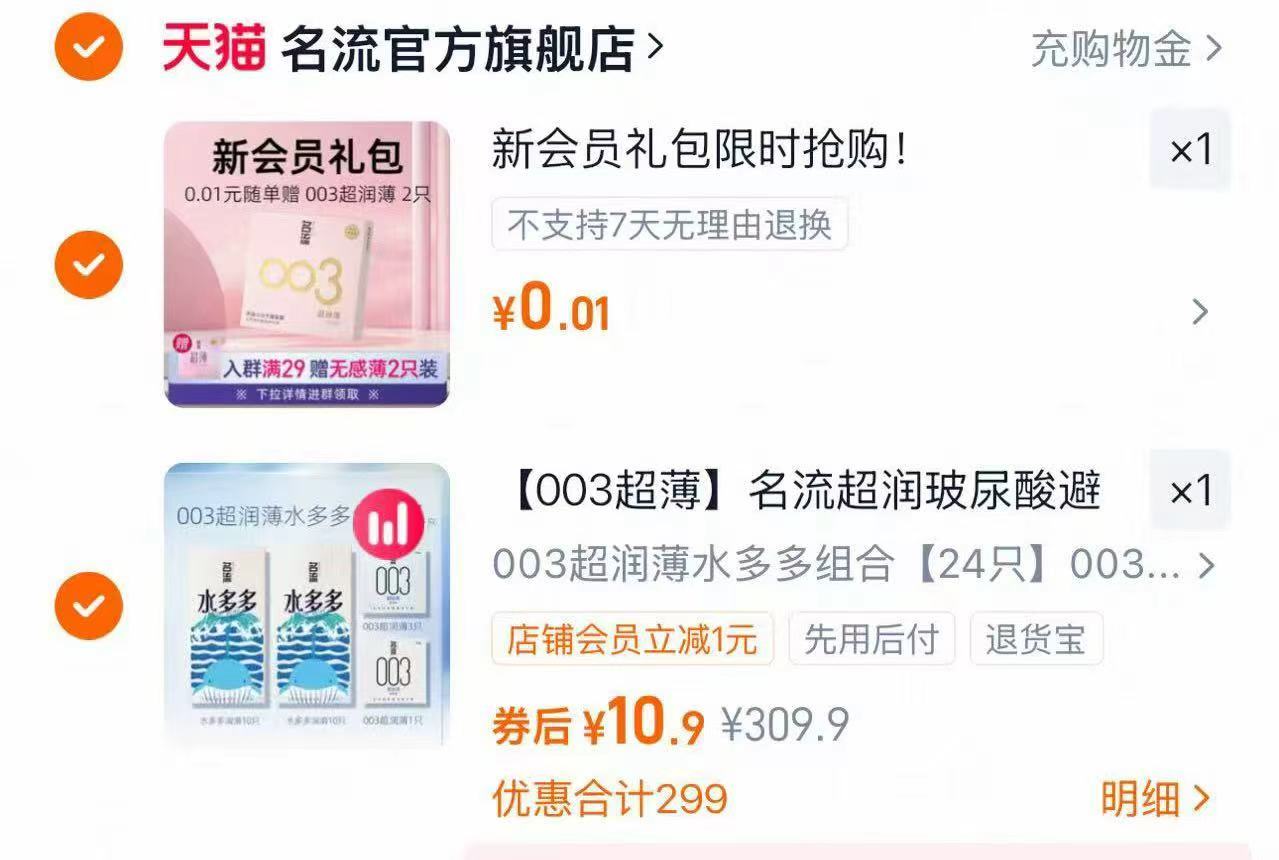Change quantity ×1 of 新会员礼包
The height and width of the screenshot is (860, 1279).
click(x=1190, y=150)
